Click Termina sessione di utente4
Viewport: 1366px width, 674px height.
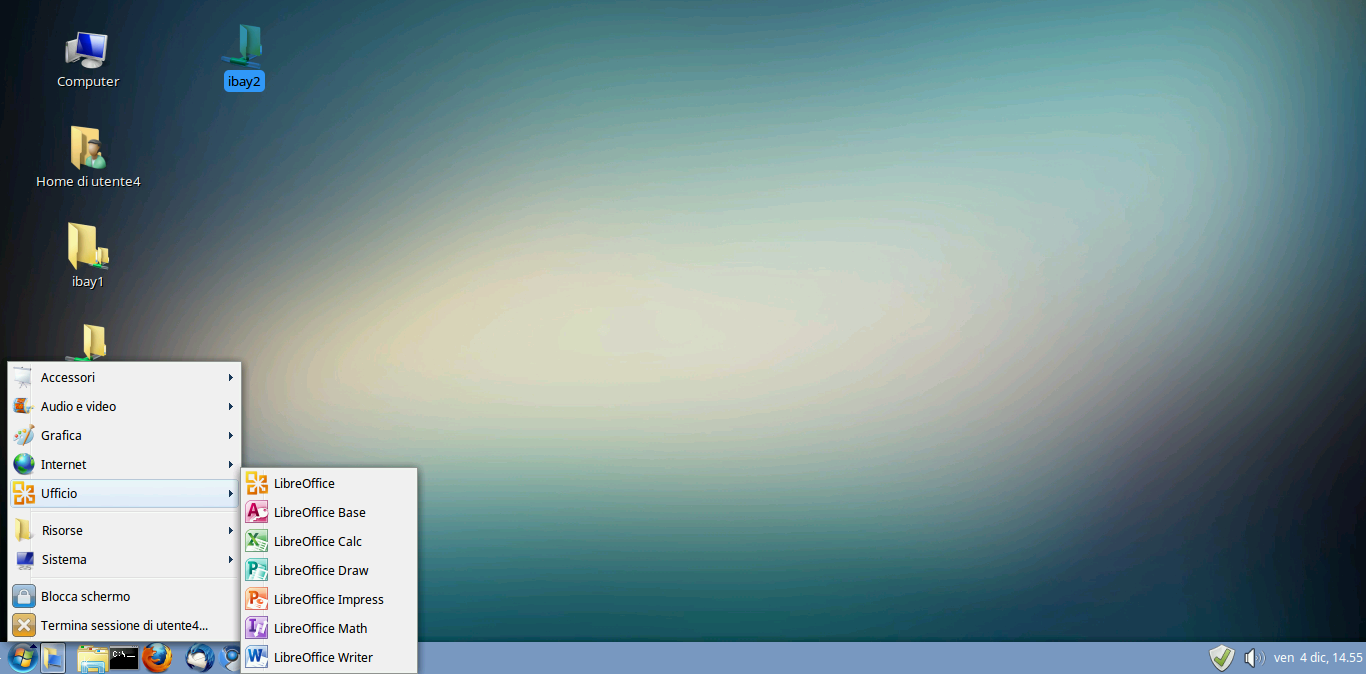(x=124, y=625)
